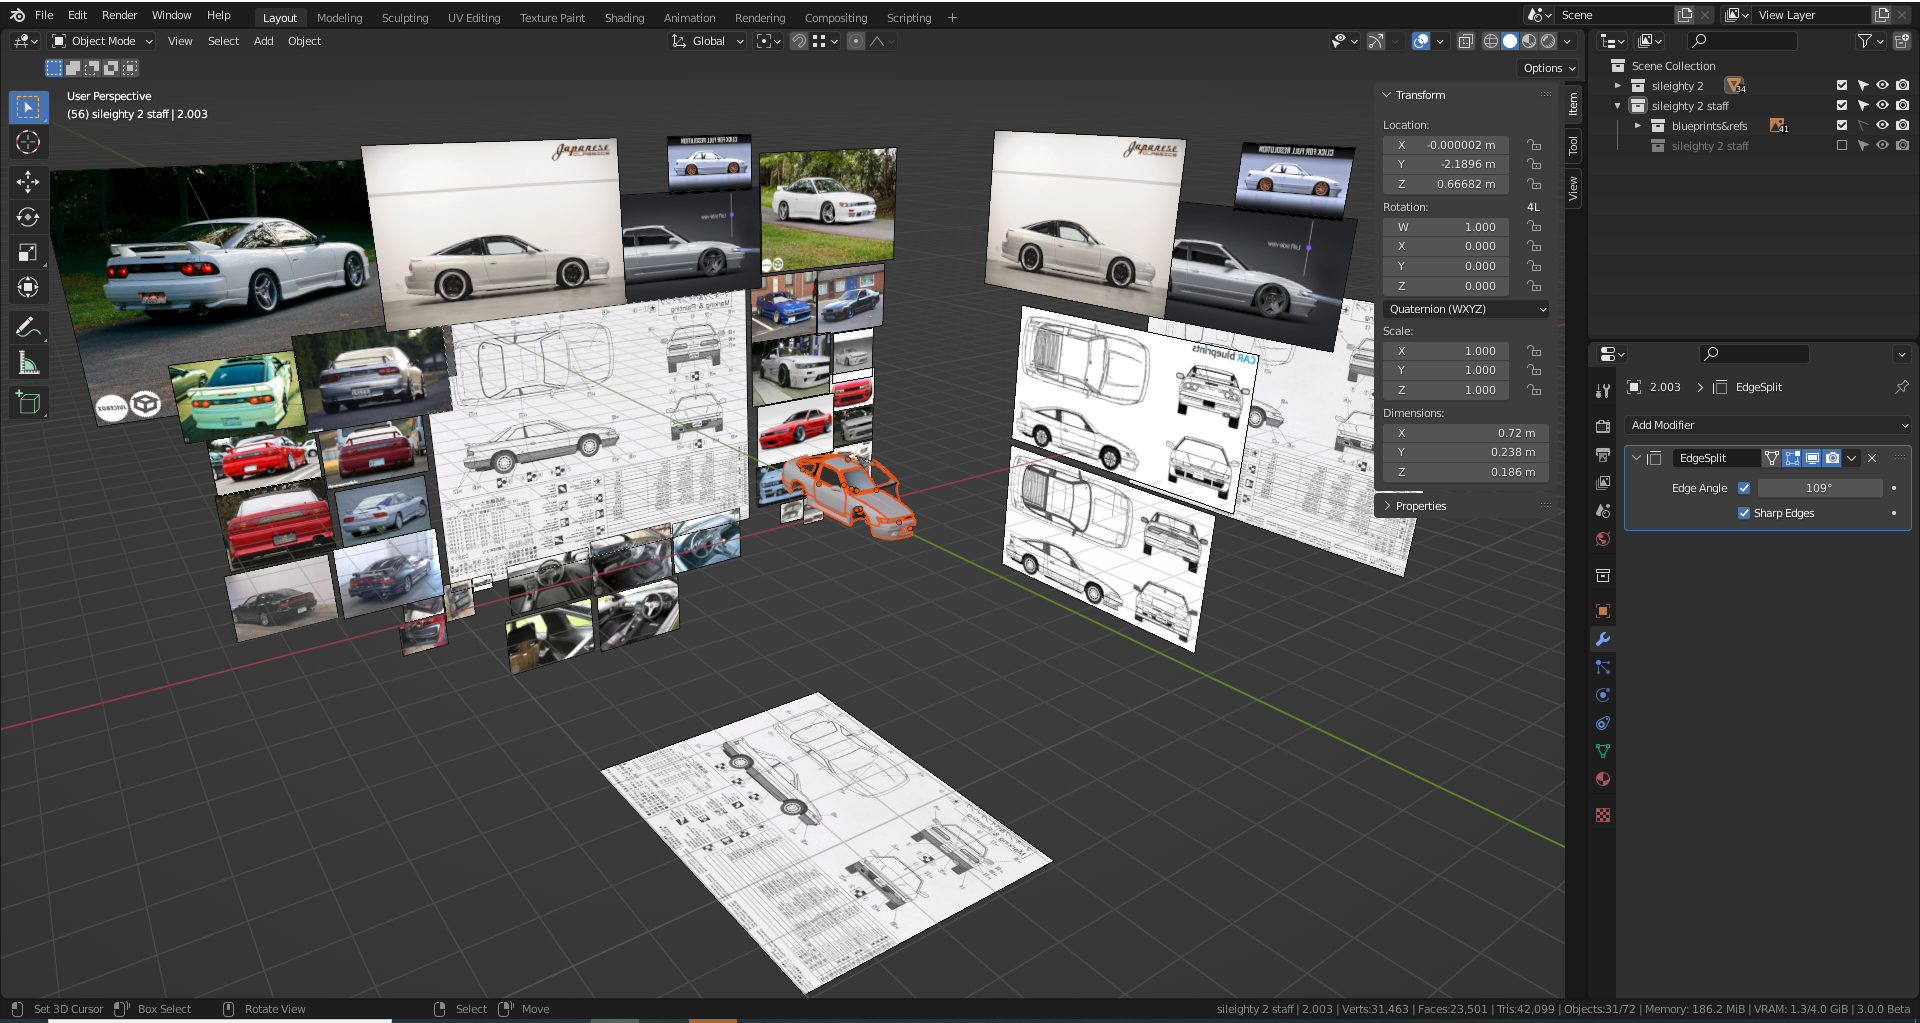Viewport: 1920px width, 1023px height.
Task: Toggle the Edge Angle checkbox
Action: (1744, 488)
